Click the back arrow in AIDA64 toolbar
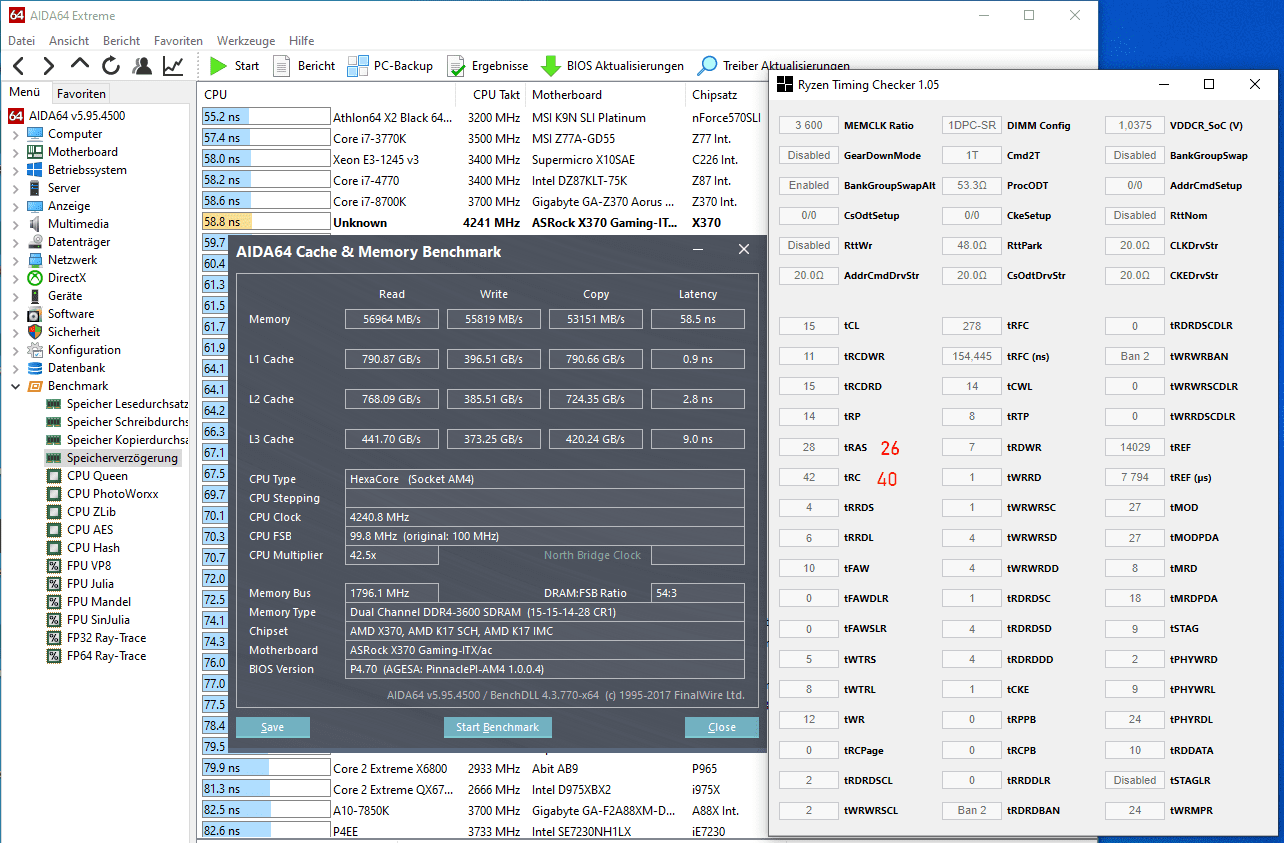This screenshot has height=843, width=1284. click(20, 66)
